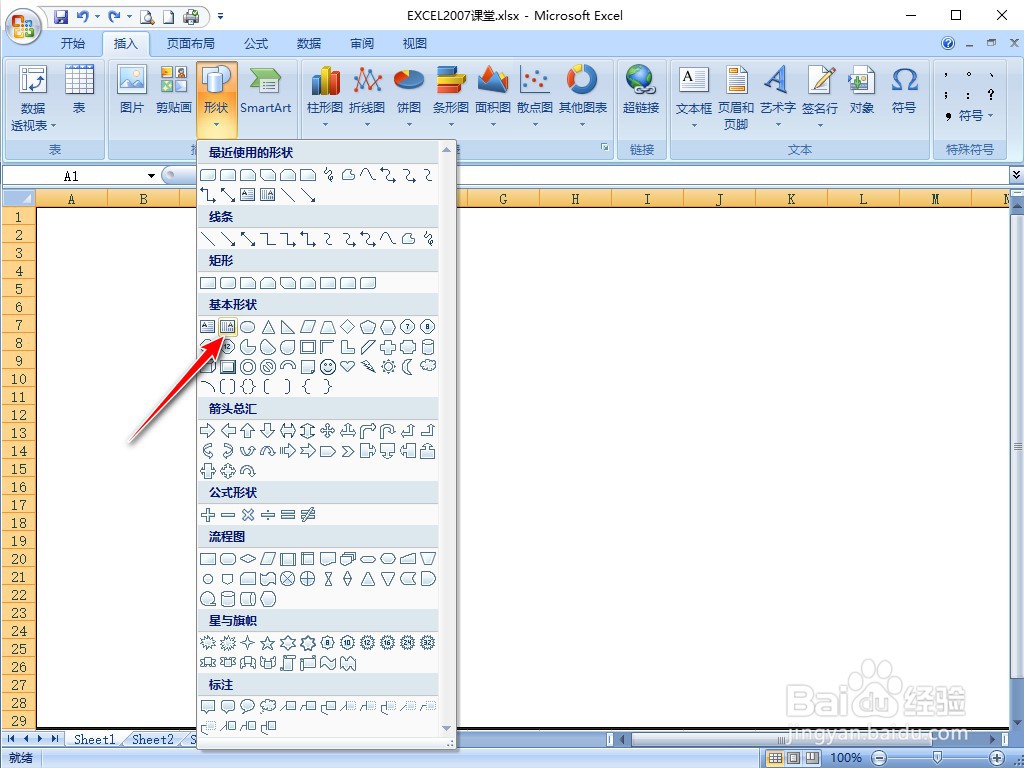
Task: Select the 5-point star shape
Action: click(268, 643)
